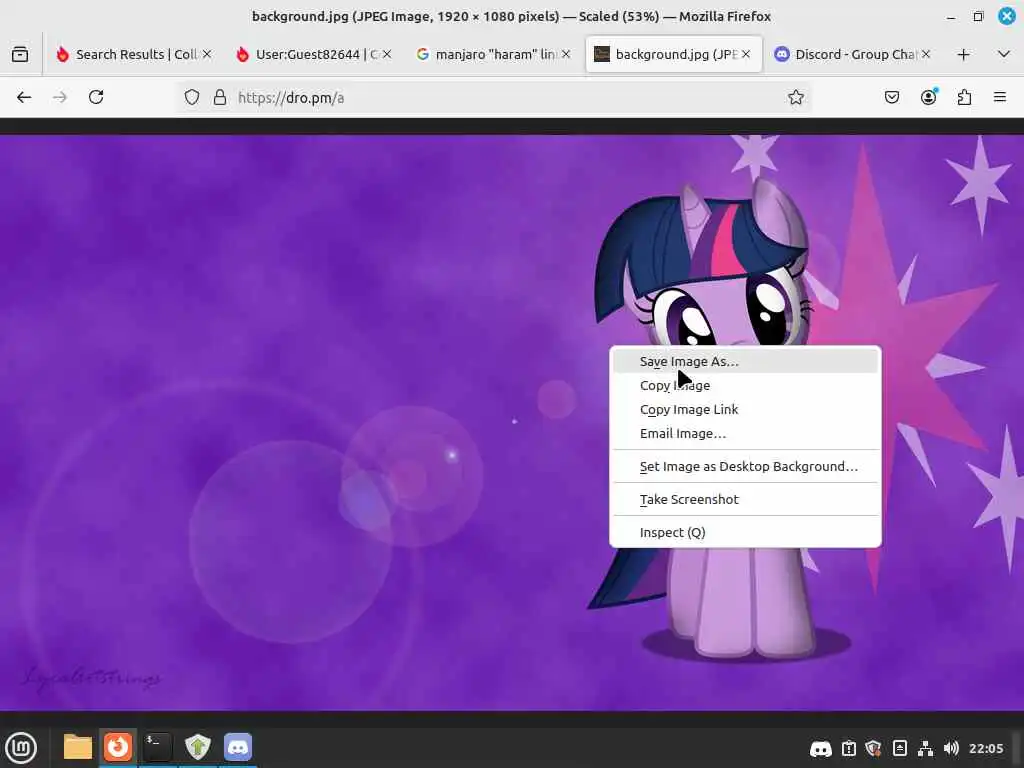The image size is (1024, 768).
Task: Reload the current page
Action: point(96,97)
